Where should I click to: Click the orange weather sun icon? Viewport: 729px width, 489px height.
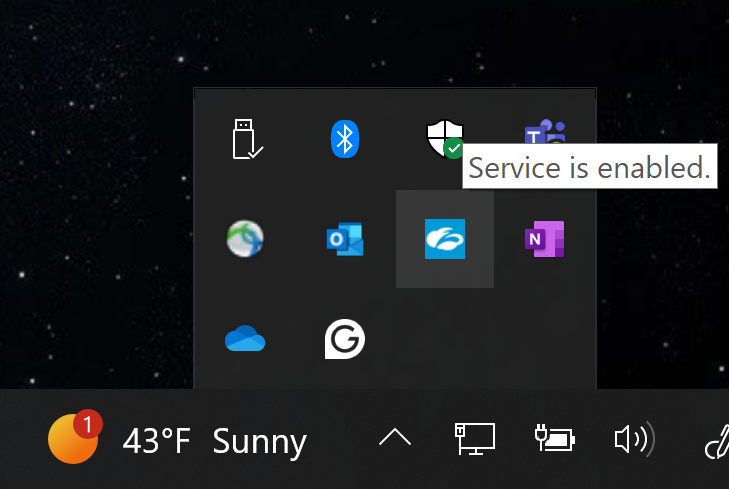point(71,441)
